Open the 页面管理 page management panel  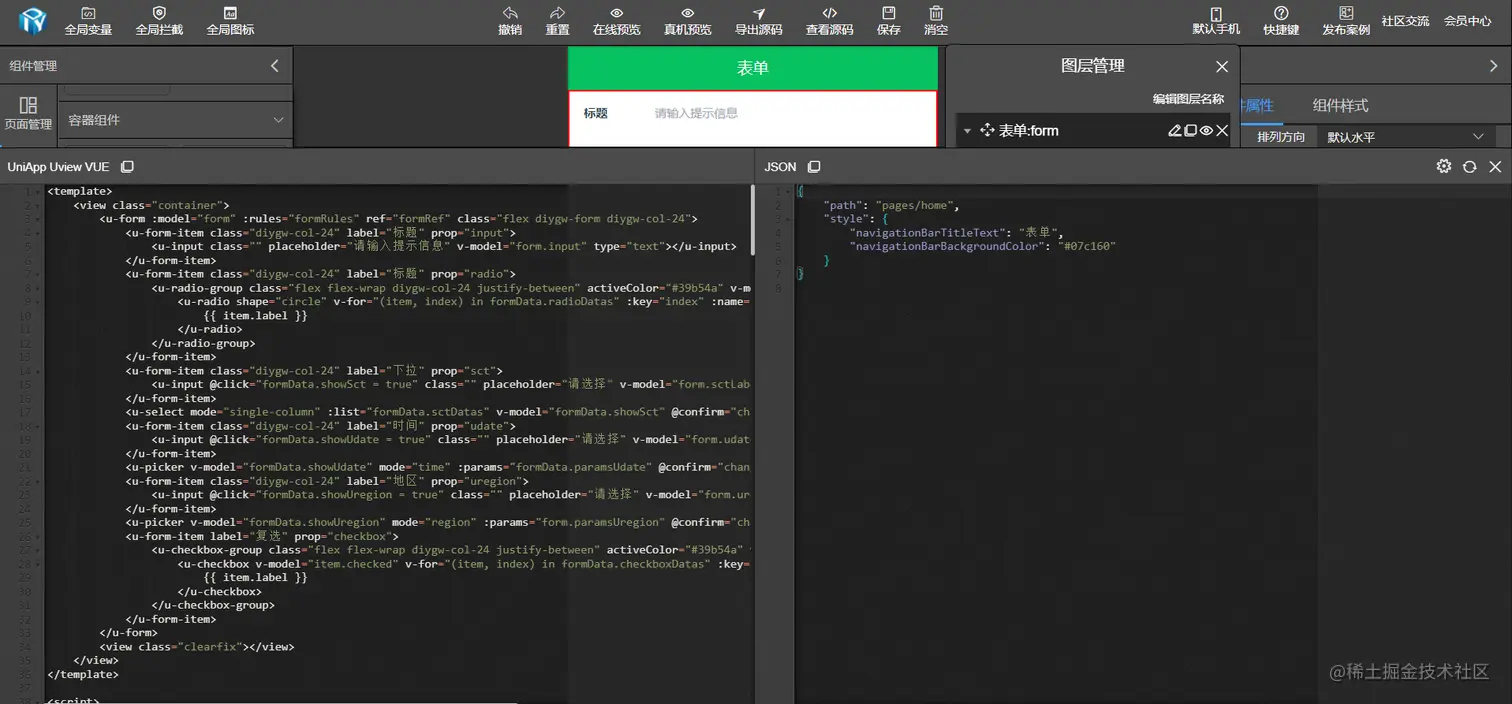(28, 114)
